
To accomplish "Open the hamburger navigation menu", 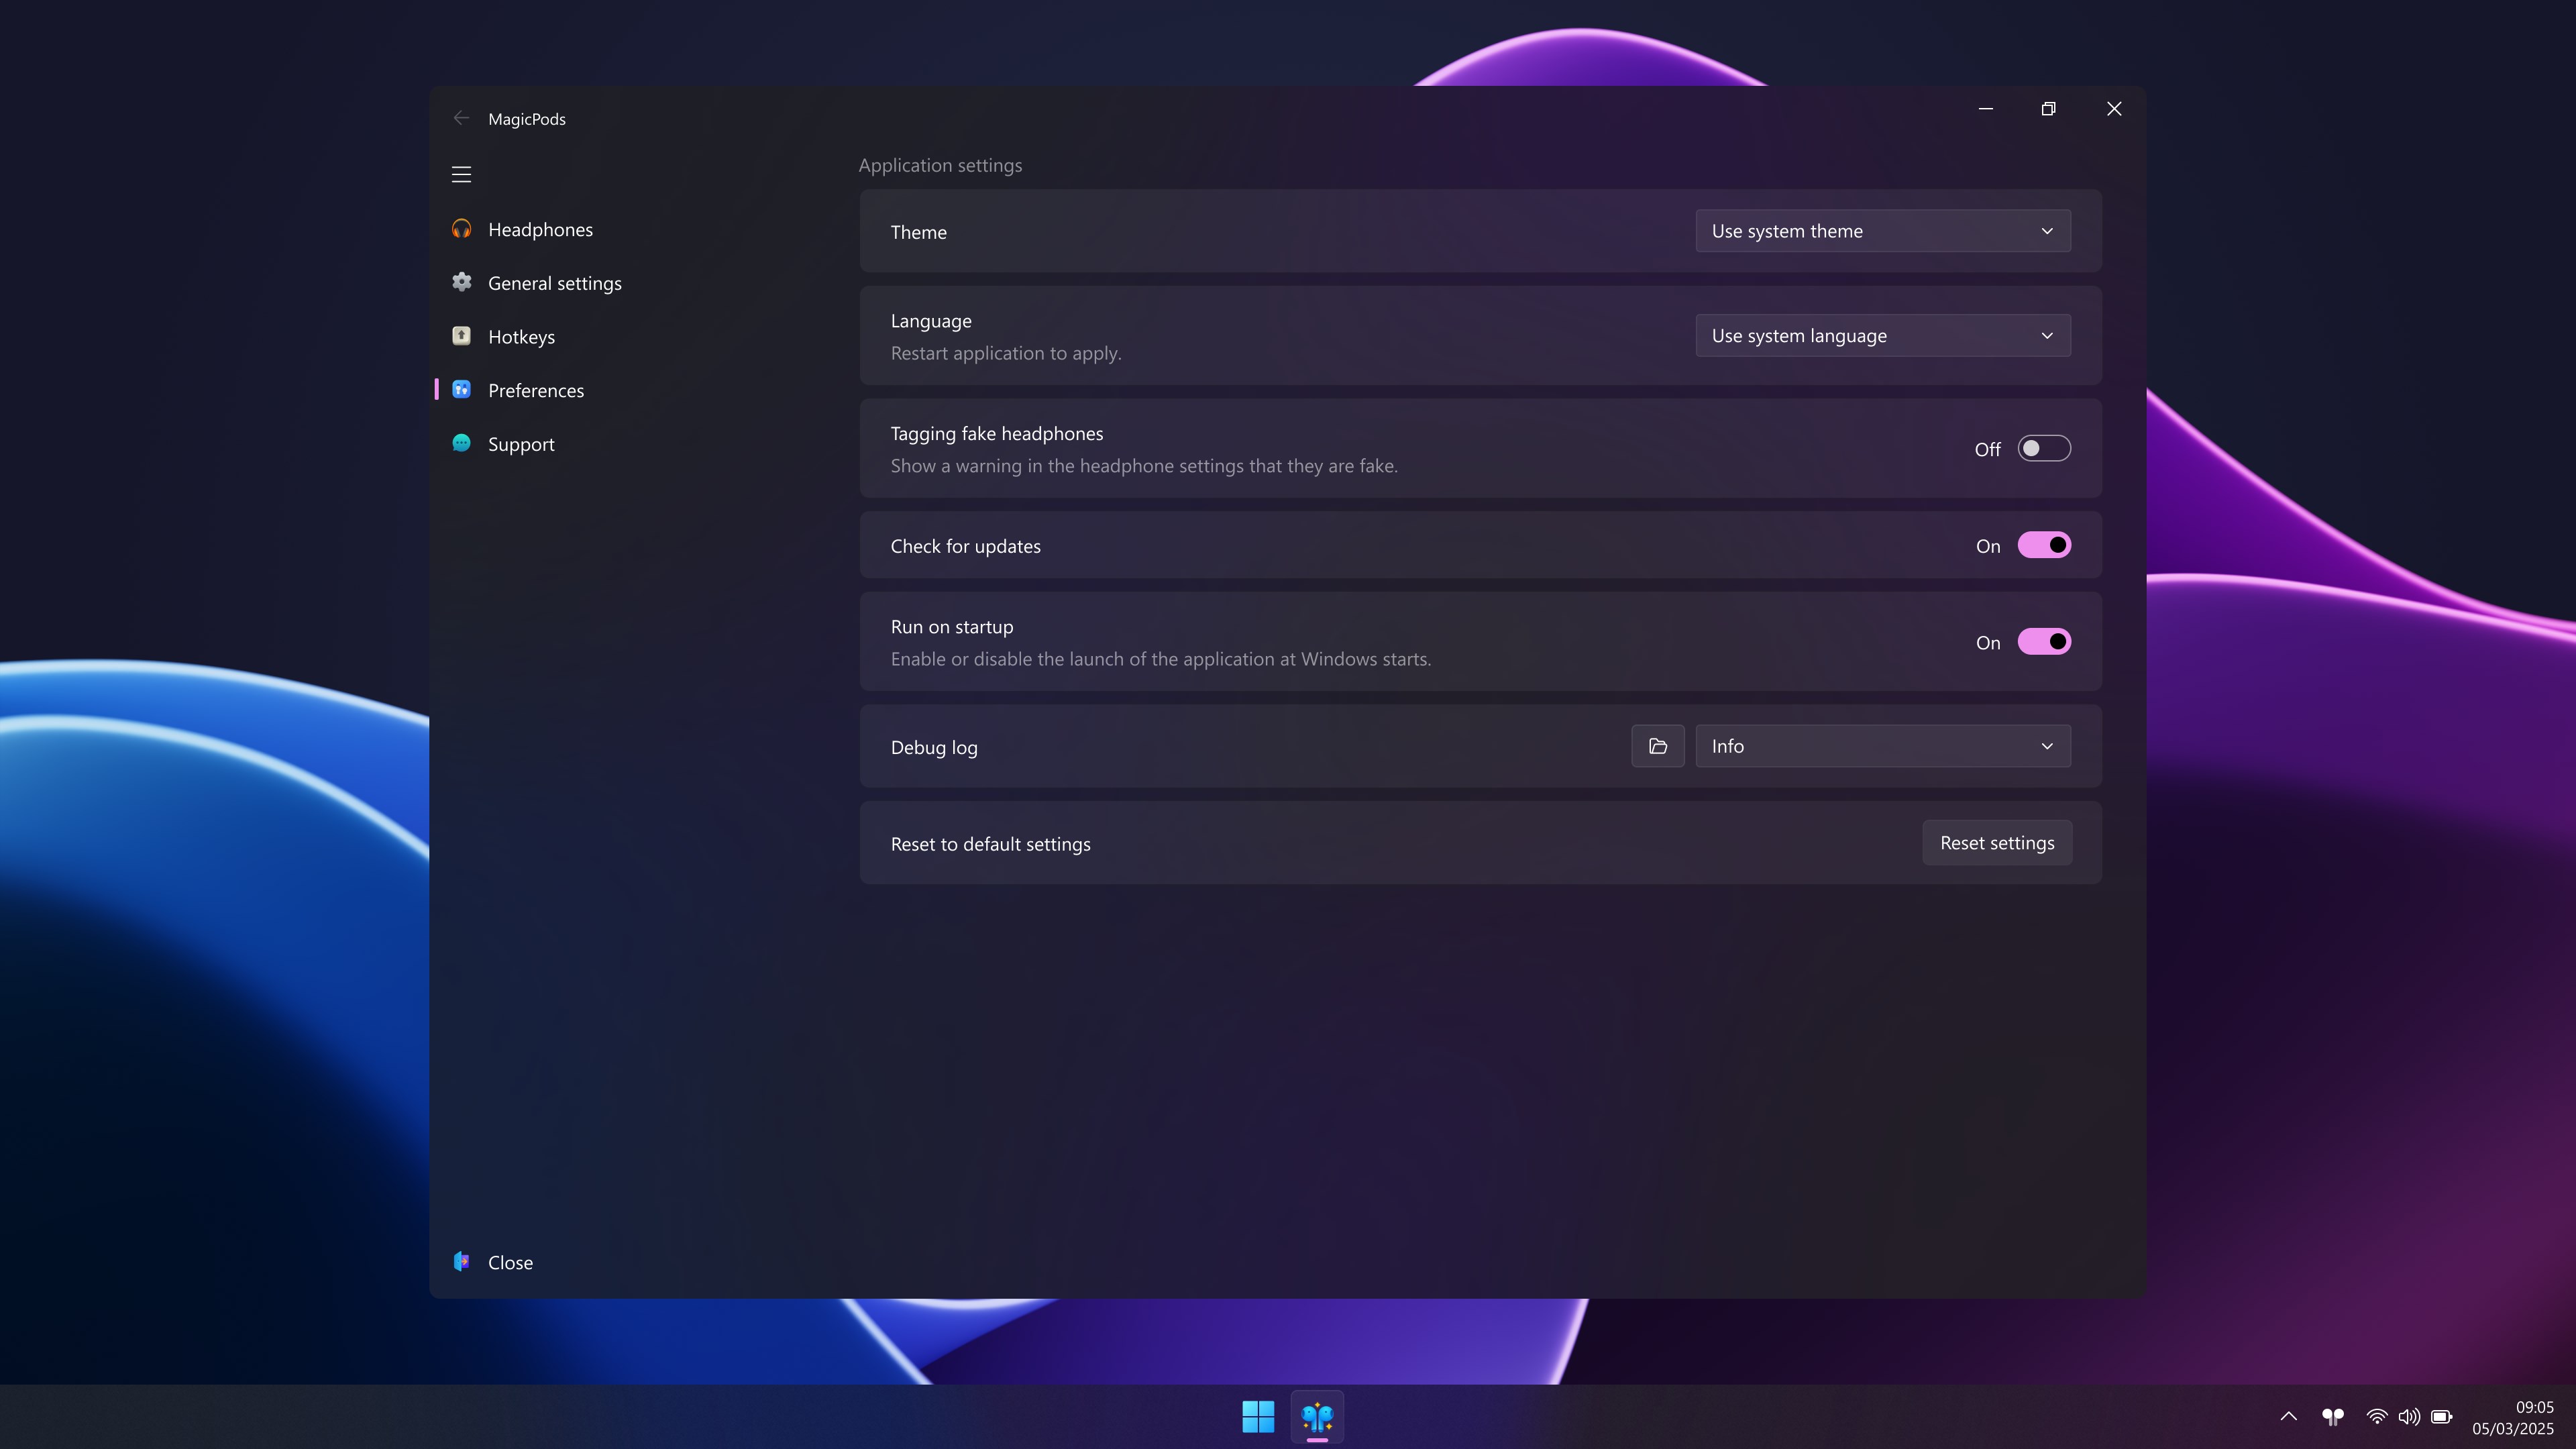I will (461, 173).
